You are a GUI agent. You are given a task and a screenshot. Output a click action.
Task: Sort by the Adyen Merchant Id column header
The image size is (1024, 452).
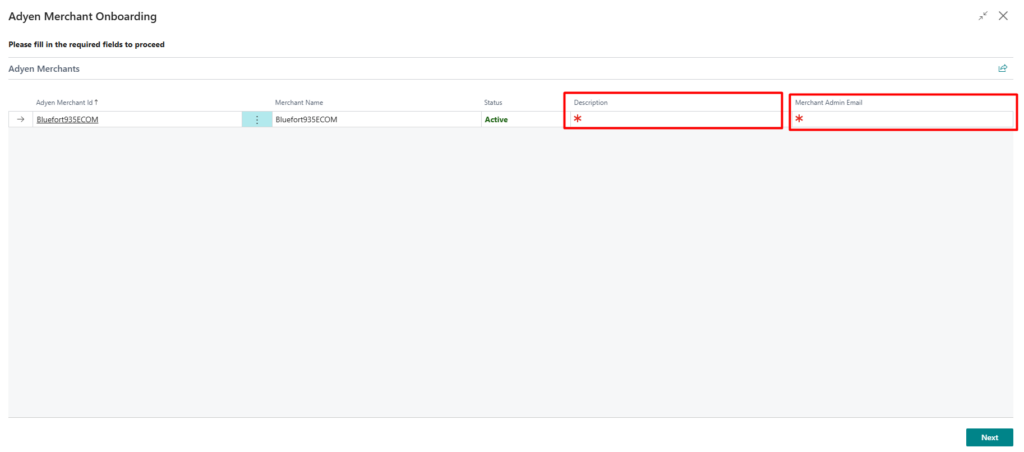[x=66, y=102]
